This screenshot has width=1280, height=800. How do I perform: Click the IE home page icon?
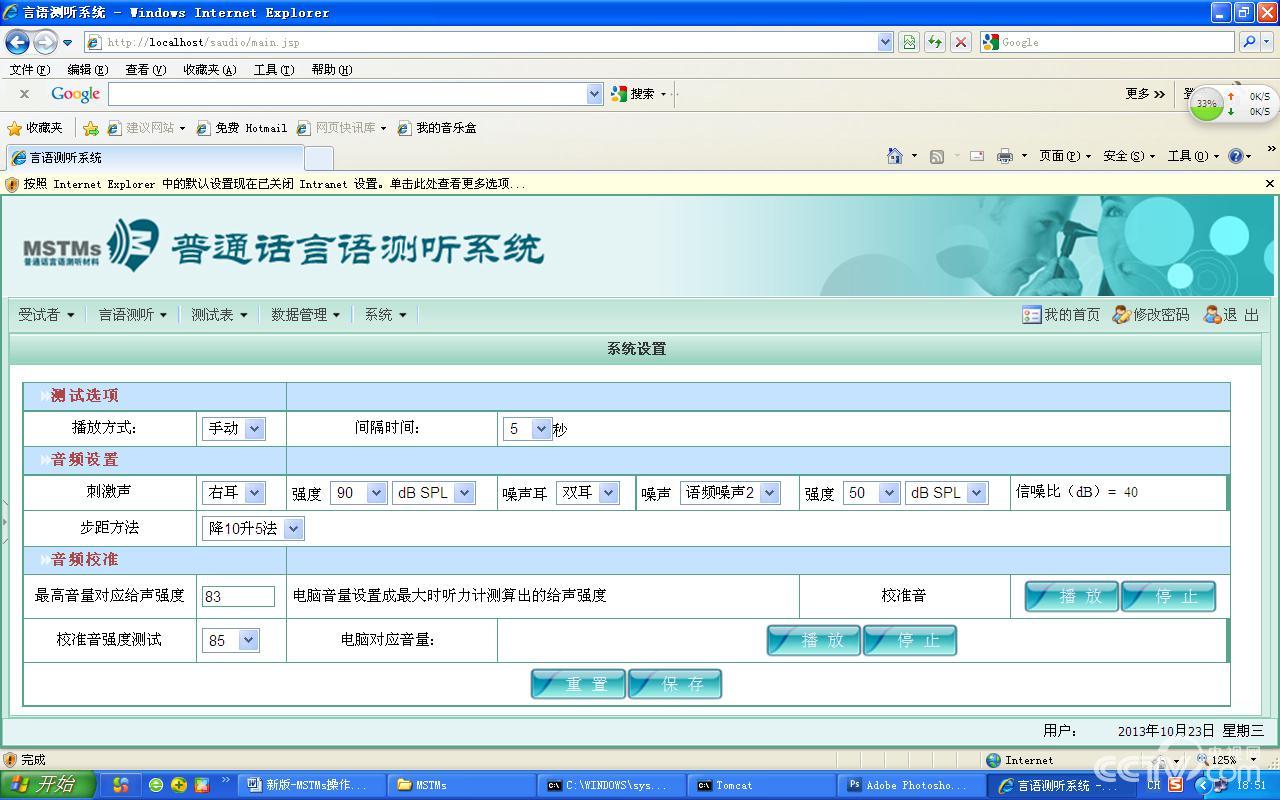(x=895, y=157)
